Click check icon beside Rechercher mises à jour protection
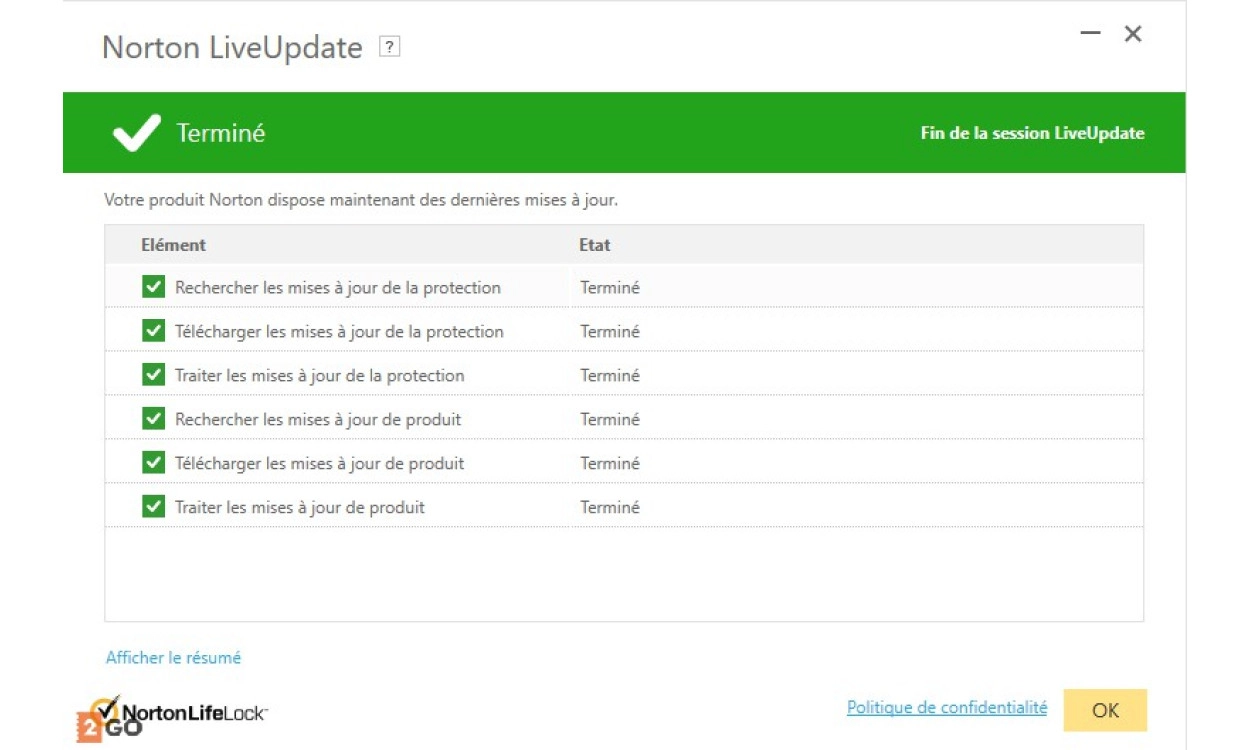The width and height of the screenshot is (1250, 750). click(153, 287)
